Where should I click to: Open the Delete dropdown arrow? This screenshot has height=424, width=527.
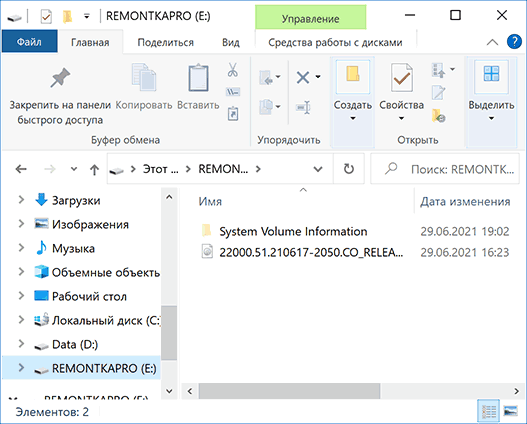click(x=318, y=77)
